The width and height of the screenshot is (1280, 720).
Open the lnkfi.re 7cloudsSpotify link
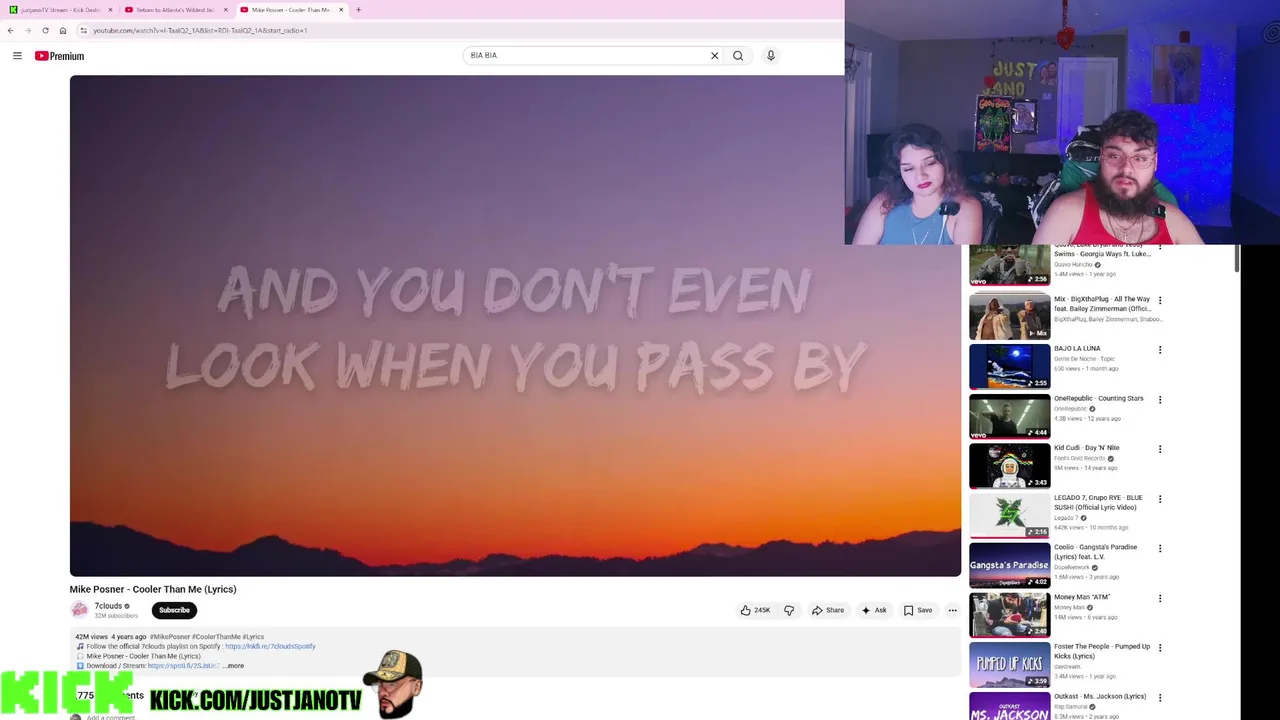click(270, 646)
